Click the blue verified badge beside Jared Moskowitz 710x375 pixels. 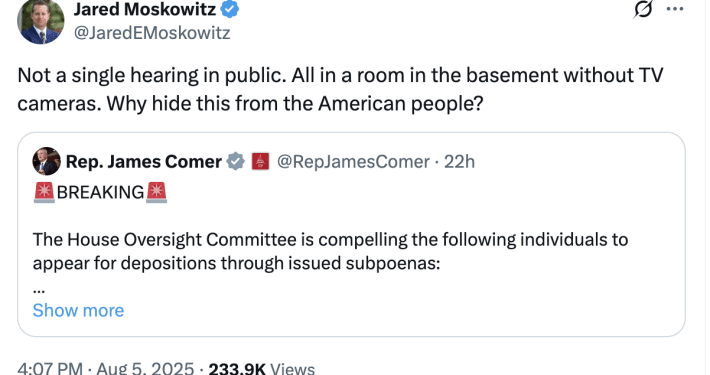point(230,9)
